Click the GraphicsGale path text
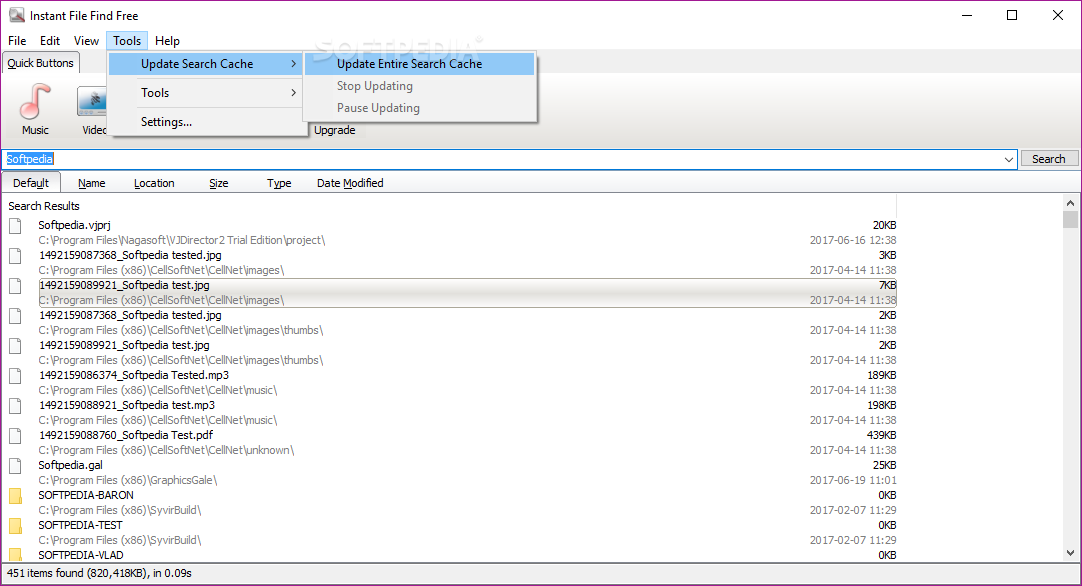Screen dimensions: 1082x586 [128, 480]
